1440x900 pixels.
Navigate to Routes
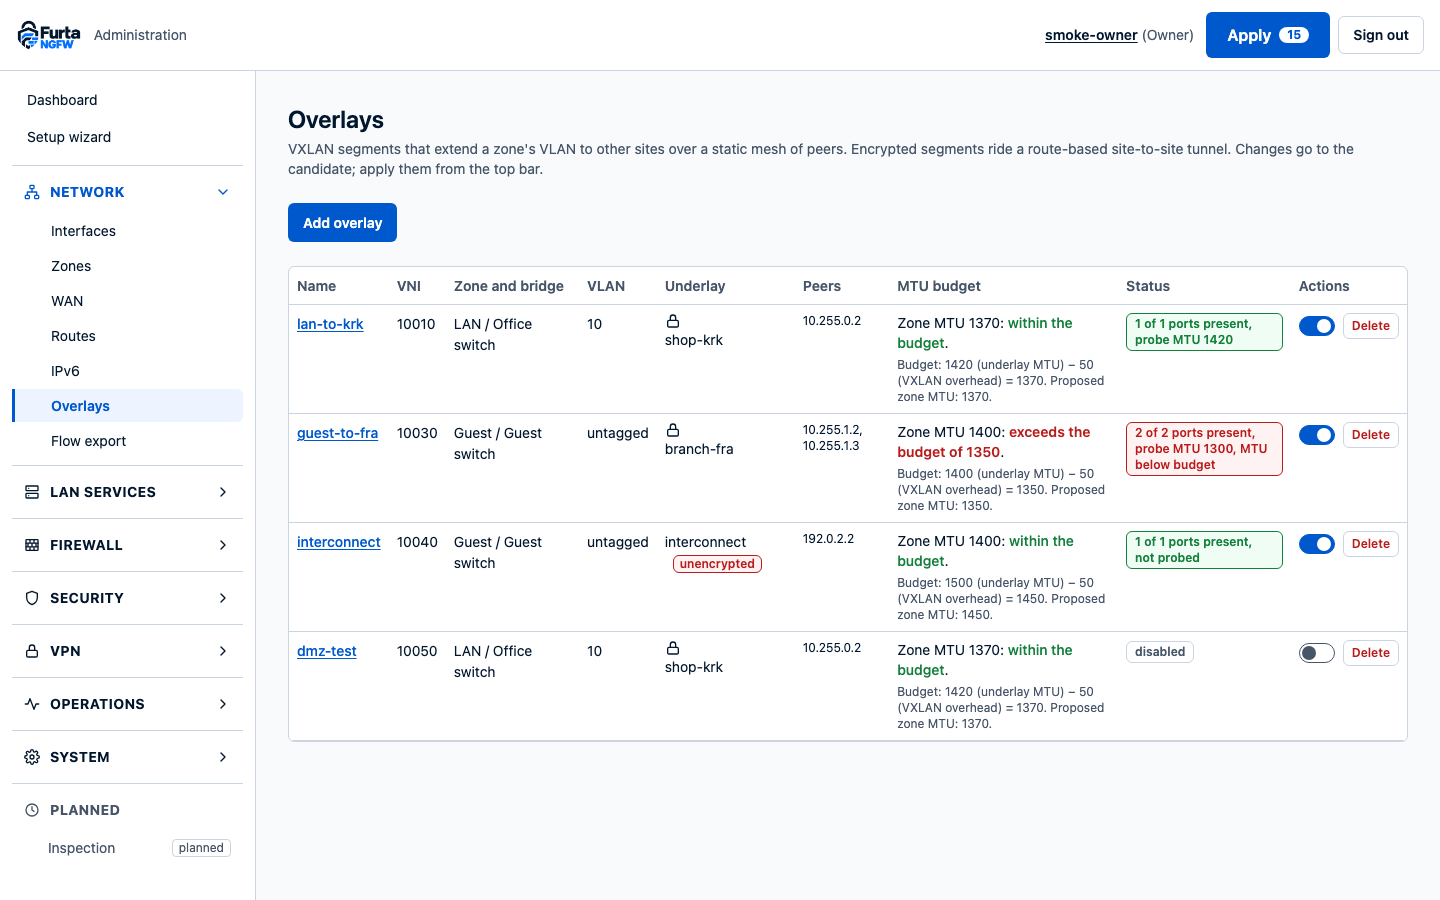pyautogui.click(x=127, y=336)
